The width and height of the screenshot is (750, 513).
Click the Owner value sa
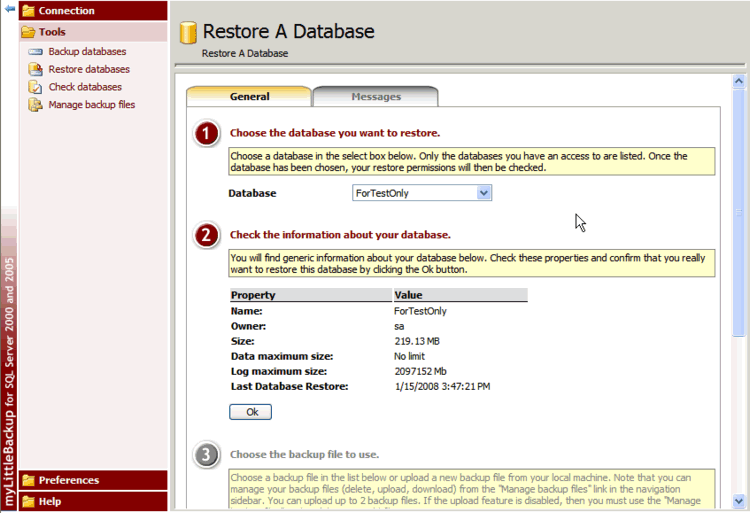coord(399,327)
